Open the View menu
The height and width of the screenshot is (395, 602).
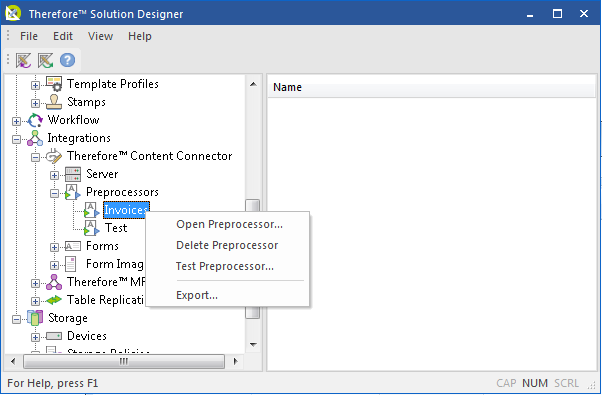click(x=101, y=36)
